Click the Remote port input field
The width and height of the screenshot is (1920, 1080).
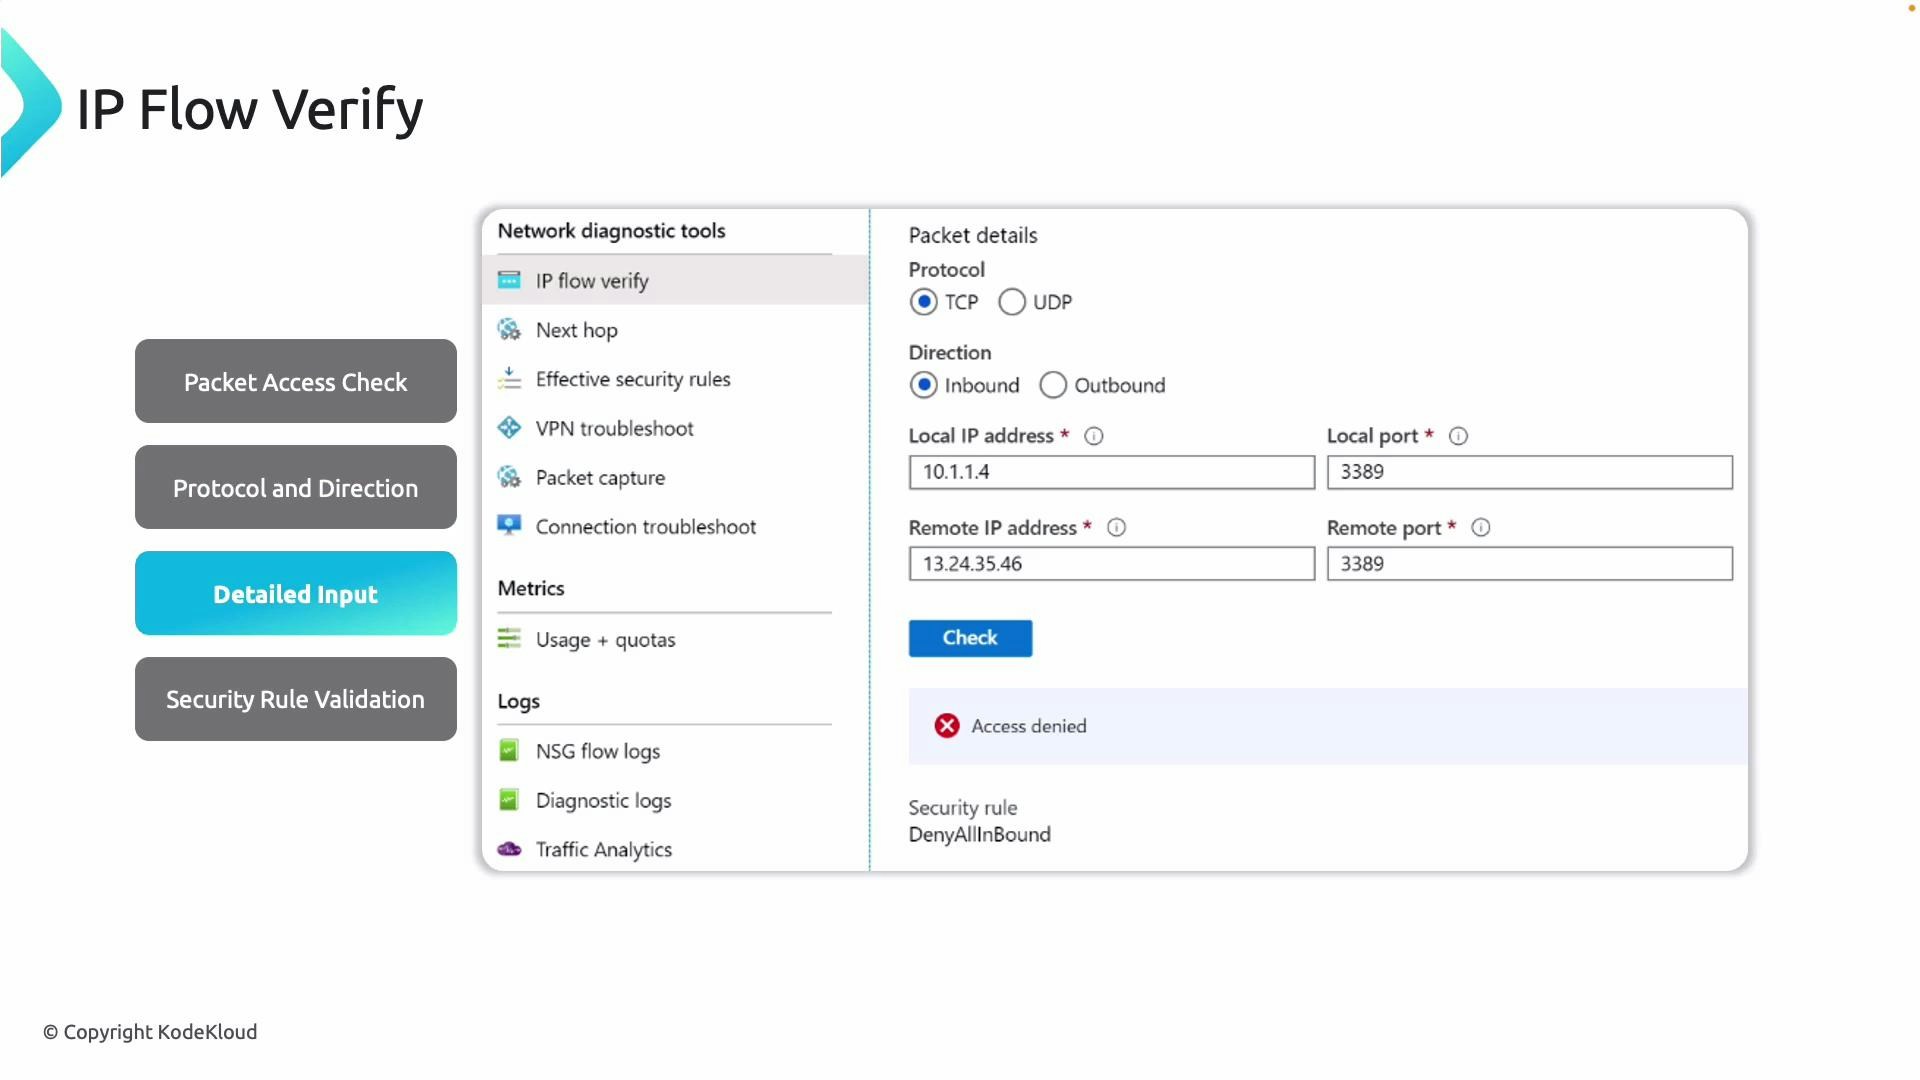tap(1529, 564)
